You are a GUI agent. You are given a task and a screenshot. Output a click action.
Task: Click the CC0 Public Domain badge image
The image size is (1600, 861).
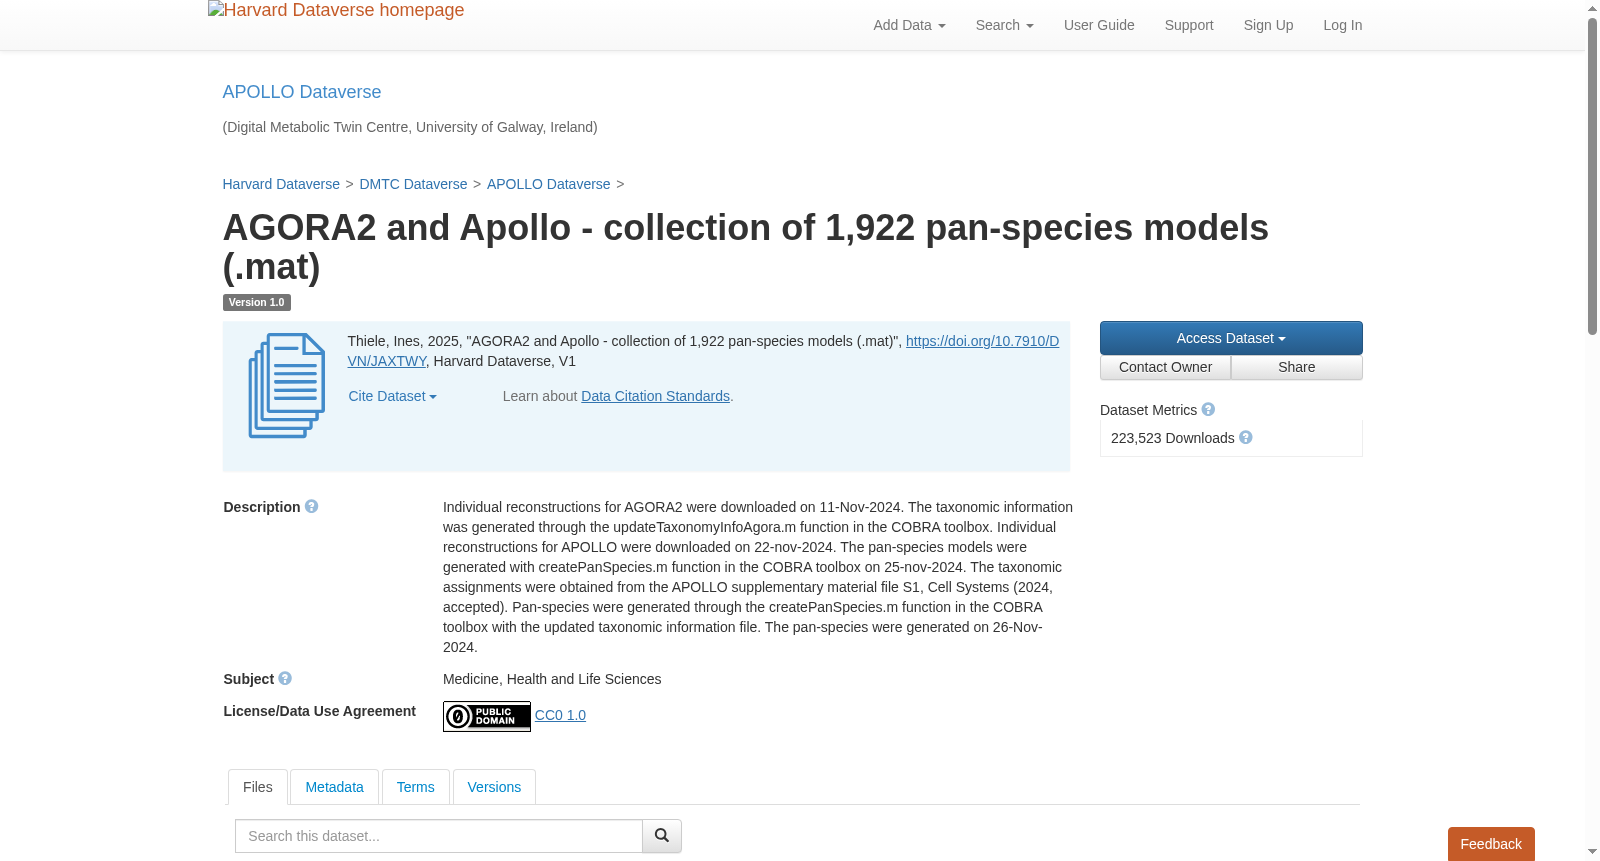coord(487,716)
